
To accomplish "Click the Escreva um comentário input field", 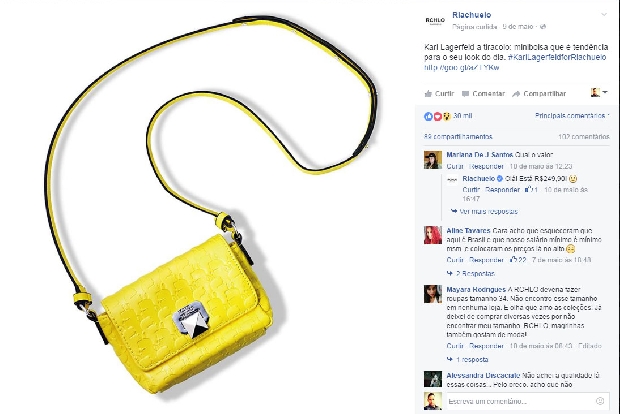I will click(528, 401).
